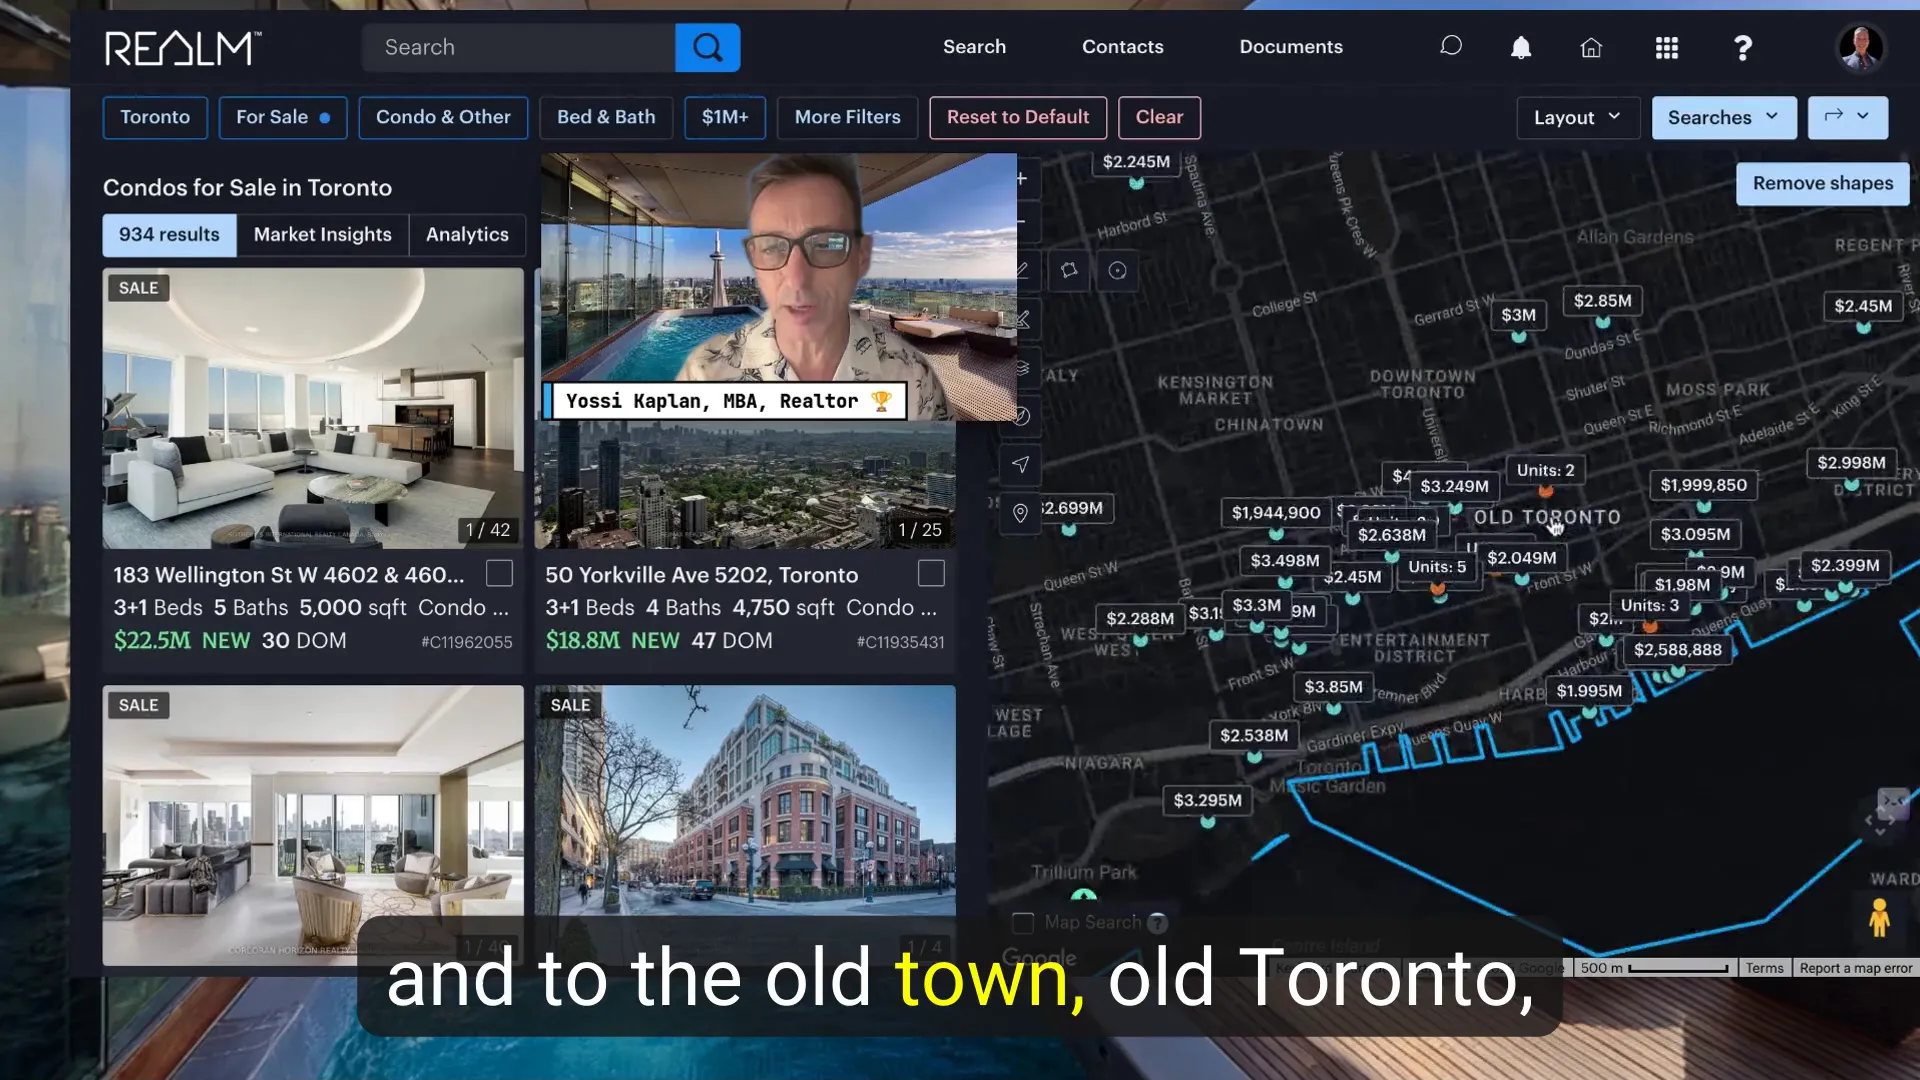Open the $1M+ price filter
Screen dimensions: 1920x1080
coord(725,117)
